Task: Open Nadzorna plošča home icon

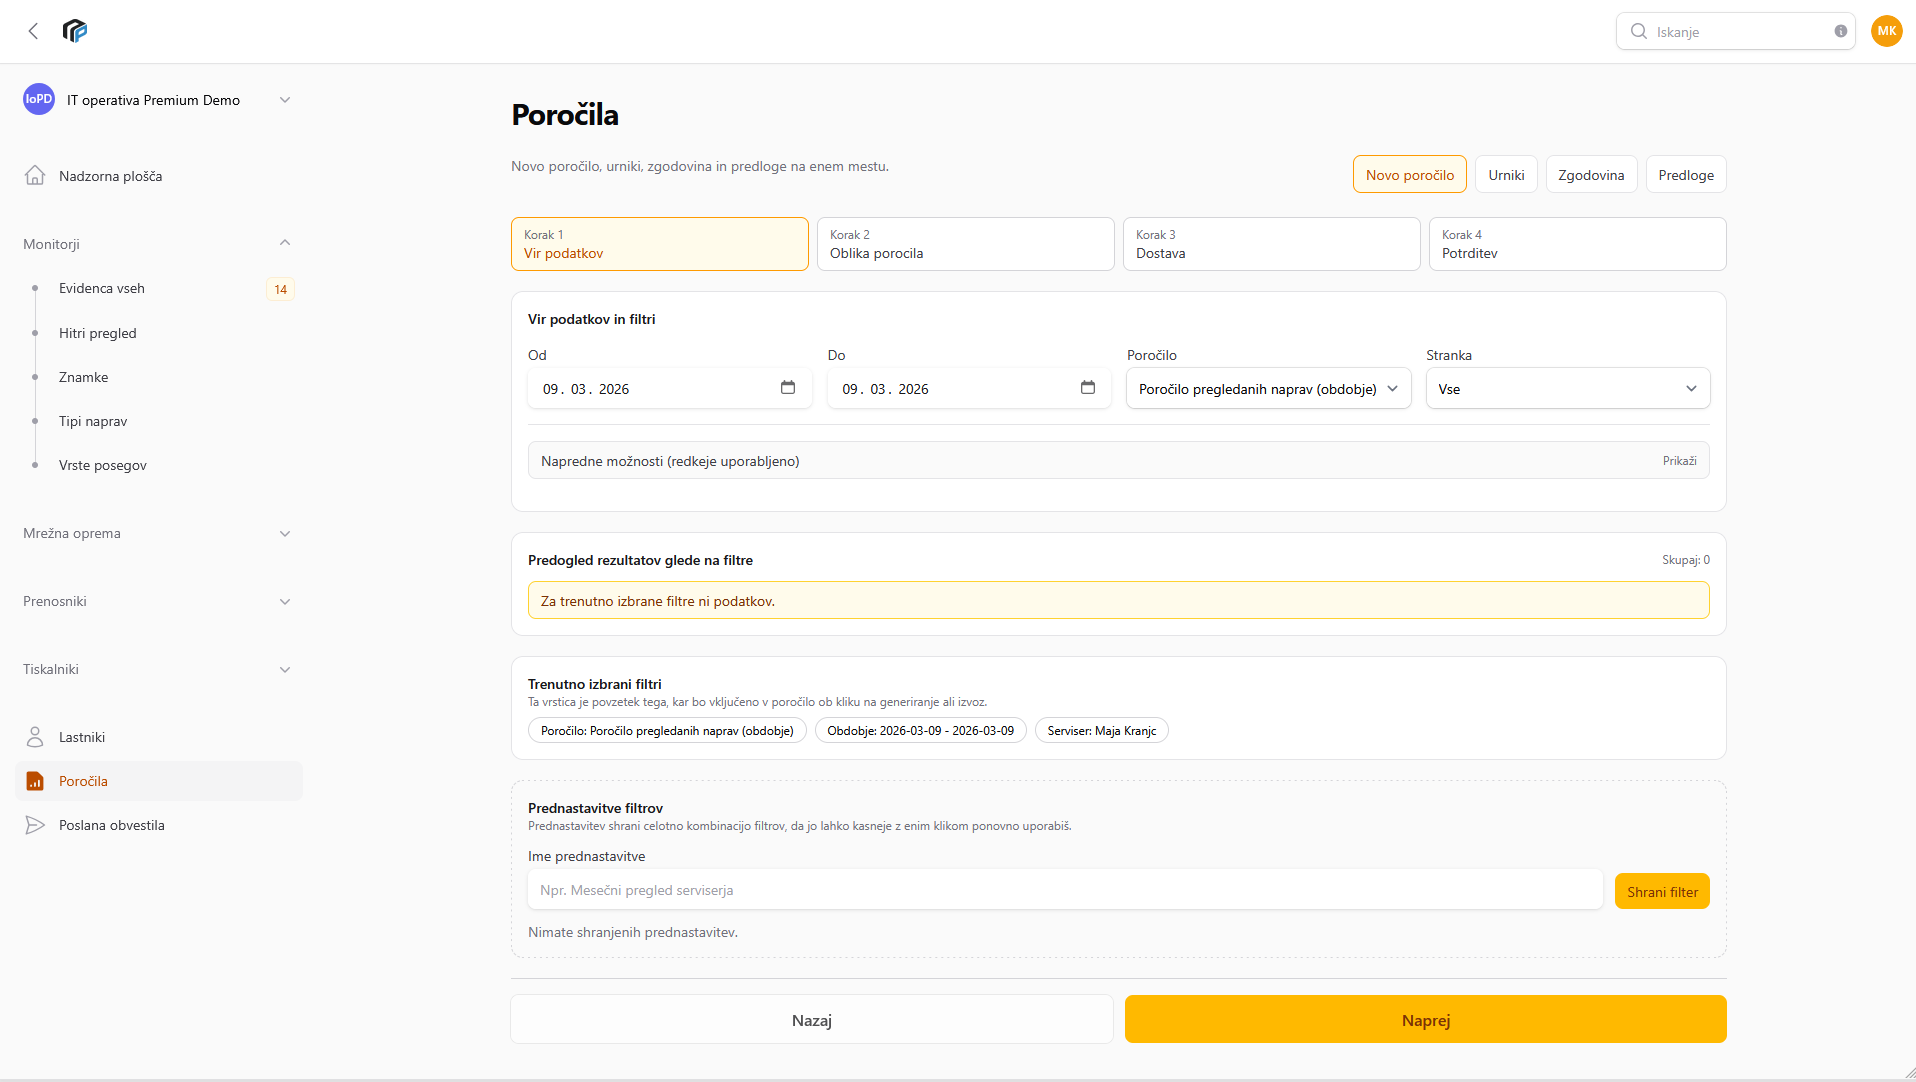Action: tap(35, 176)
